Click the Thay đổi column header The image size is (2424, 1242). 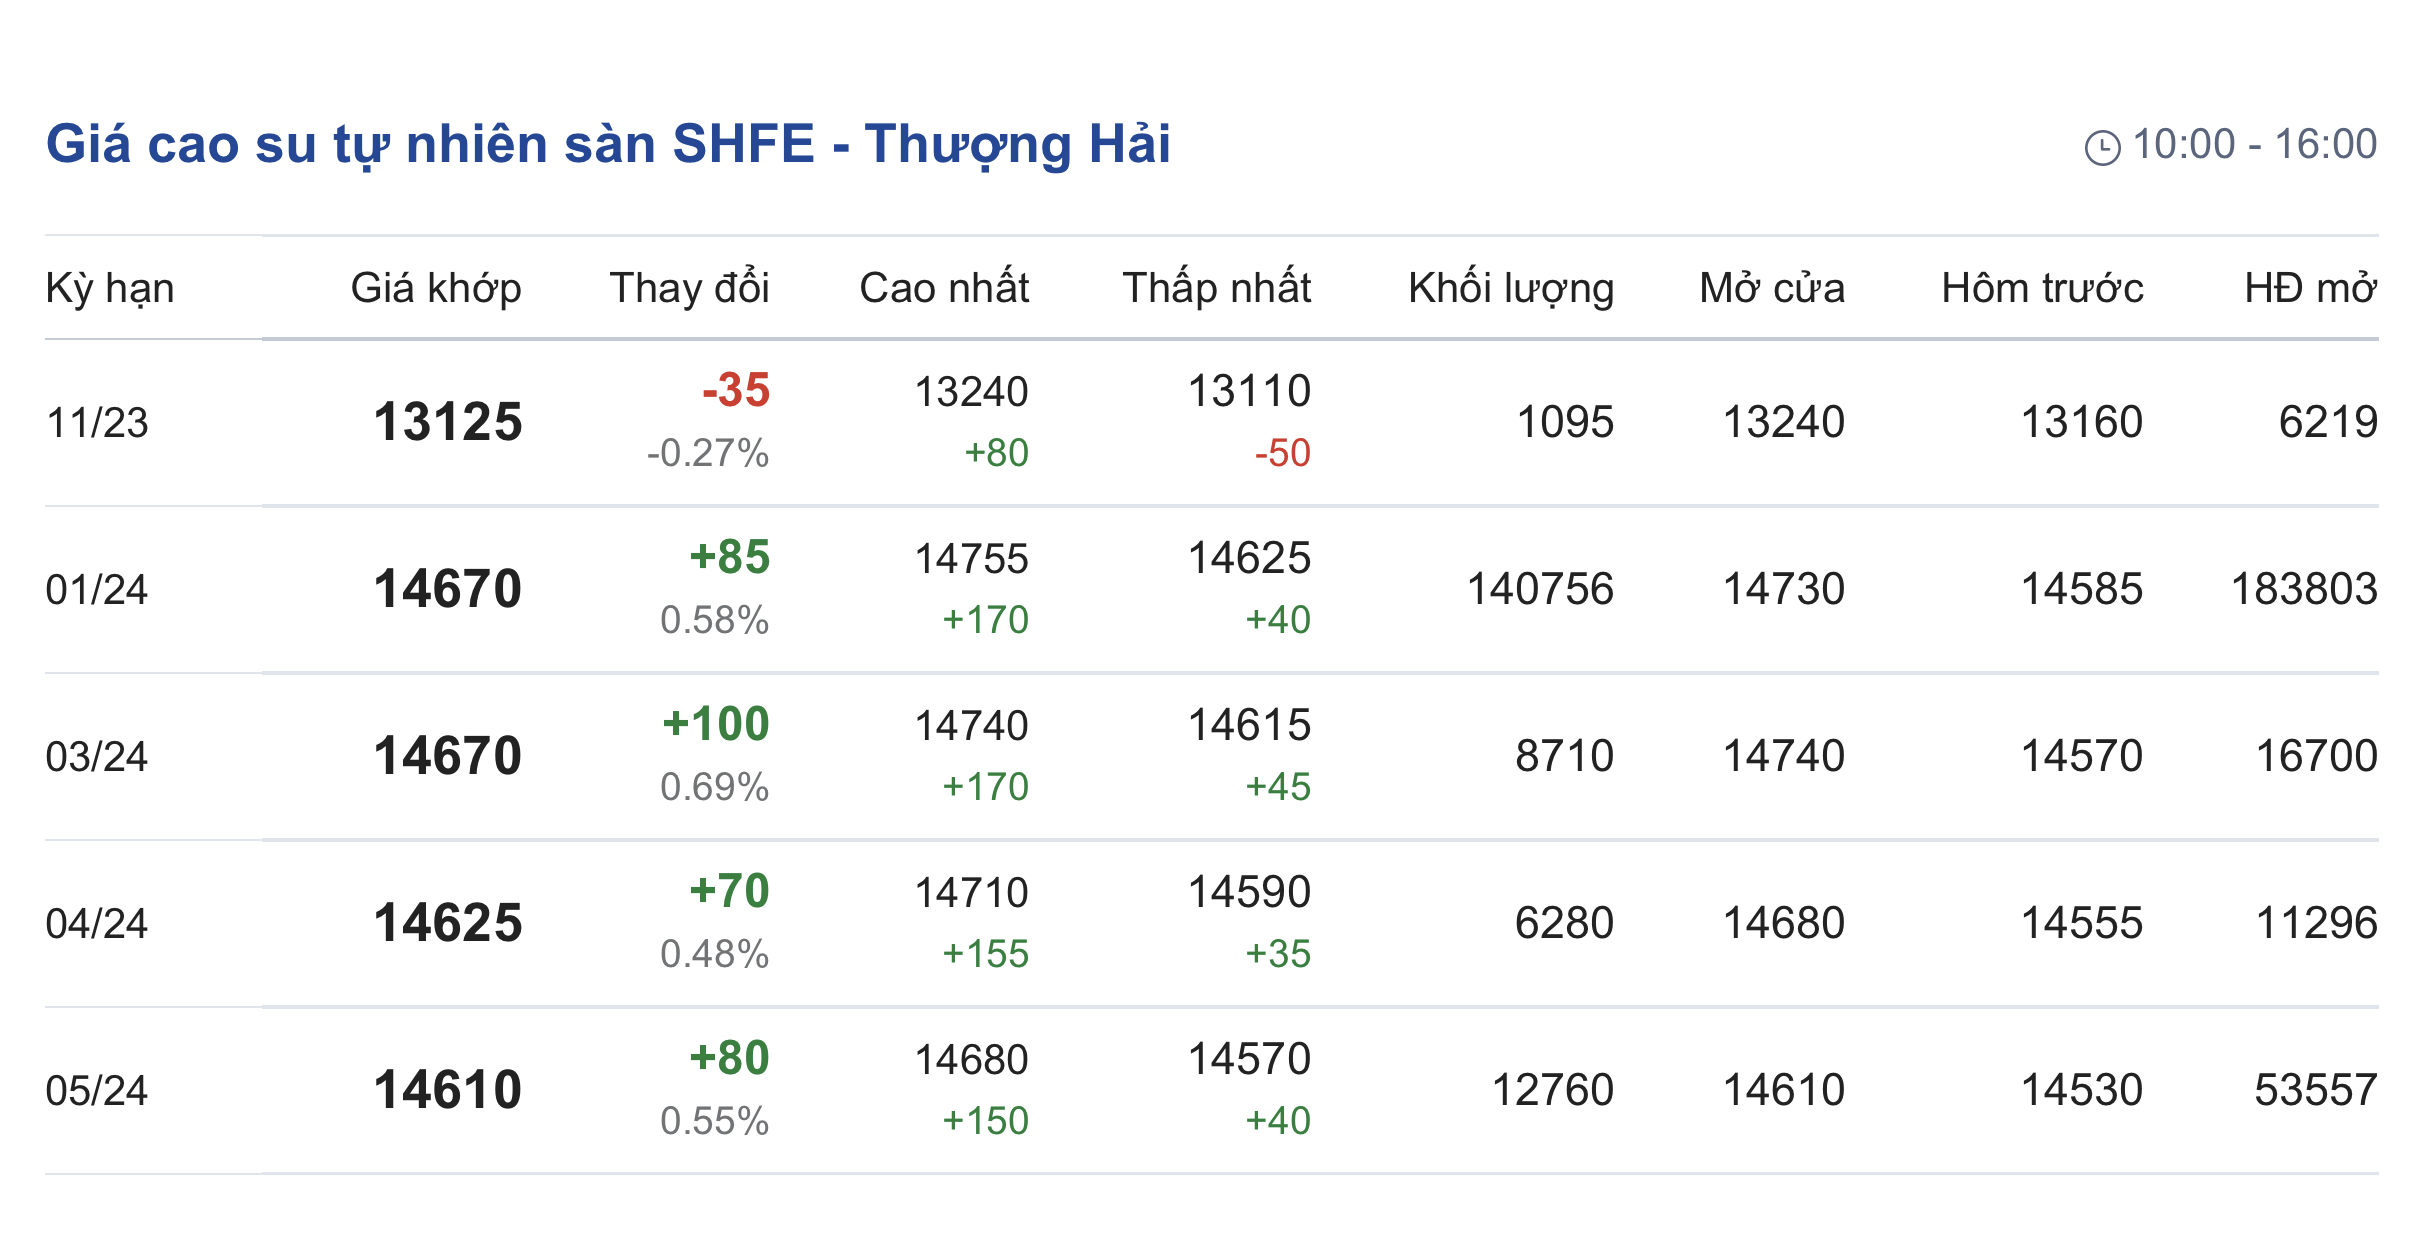(x=689, y=288)
